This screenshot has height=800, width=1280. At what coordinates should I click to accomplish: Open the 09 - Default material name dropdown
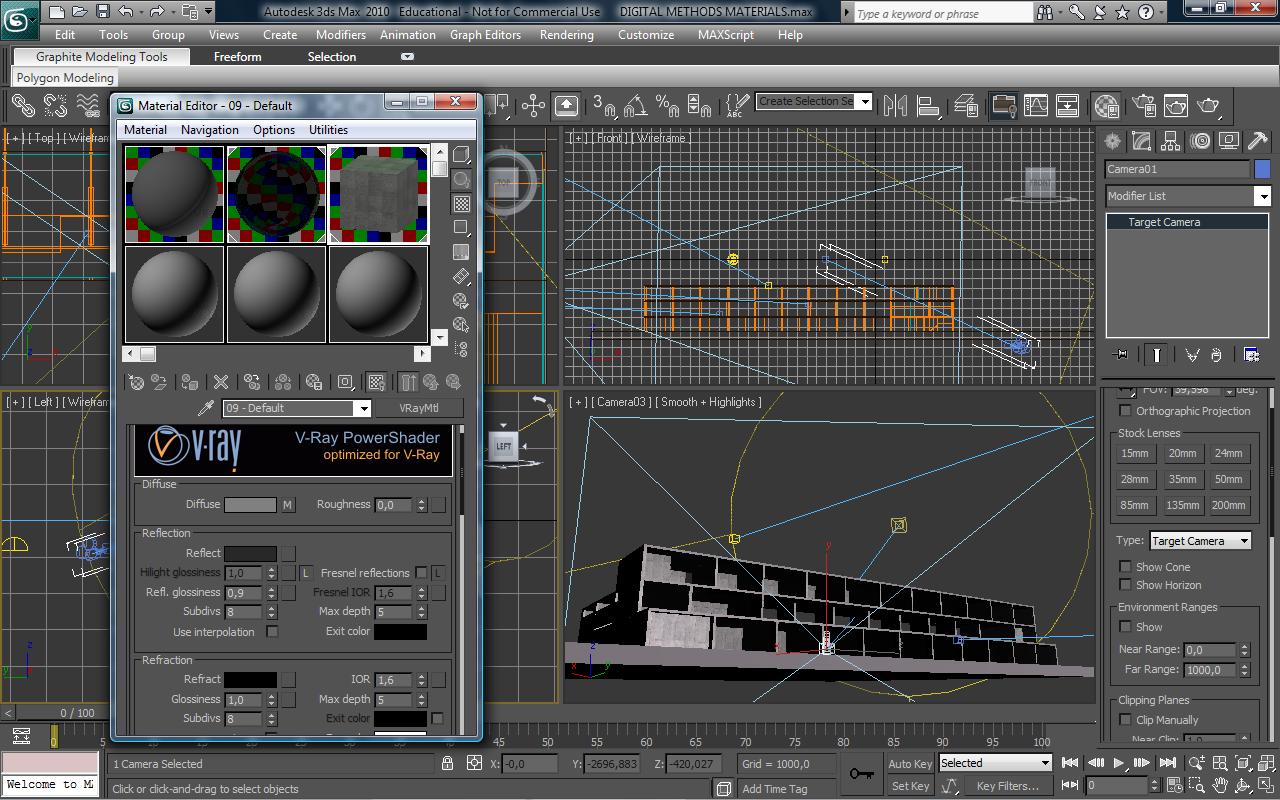point(364,408)
